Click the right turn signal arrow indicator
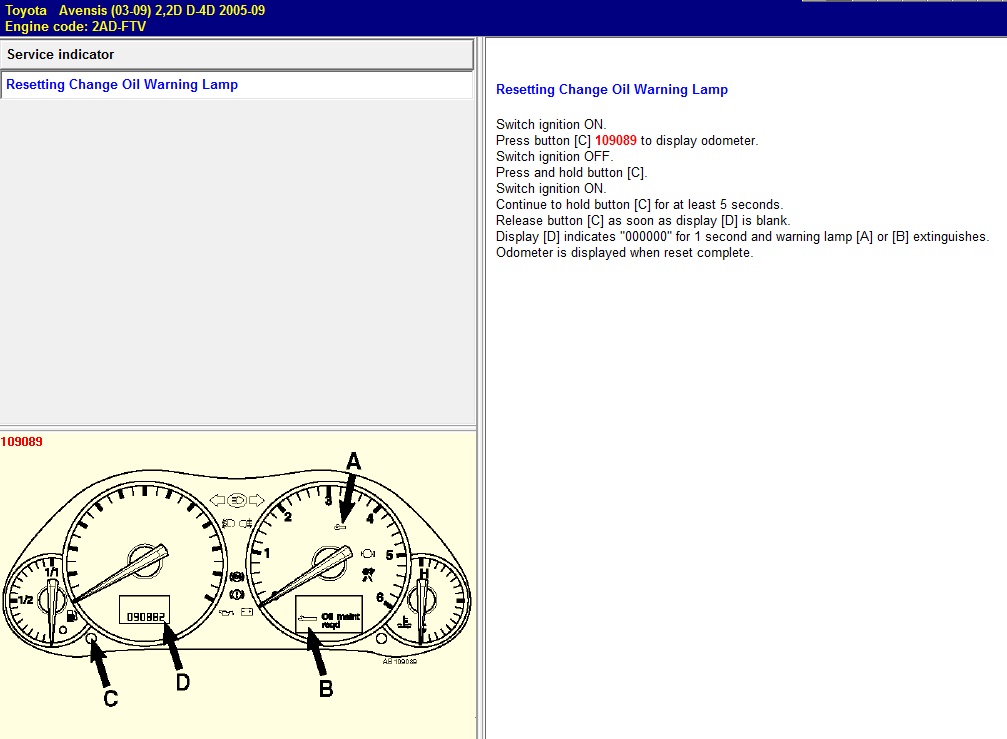Viewport: 1007px width, 739px height. coord(257,499)
